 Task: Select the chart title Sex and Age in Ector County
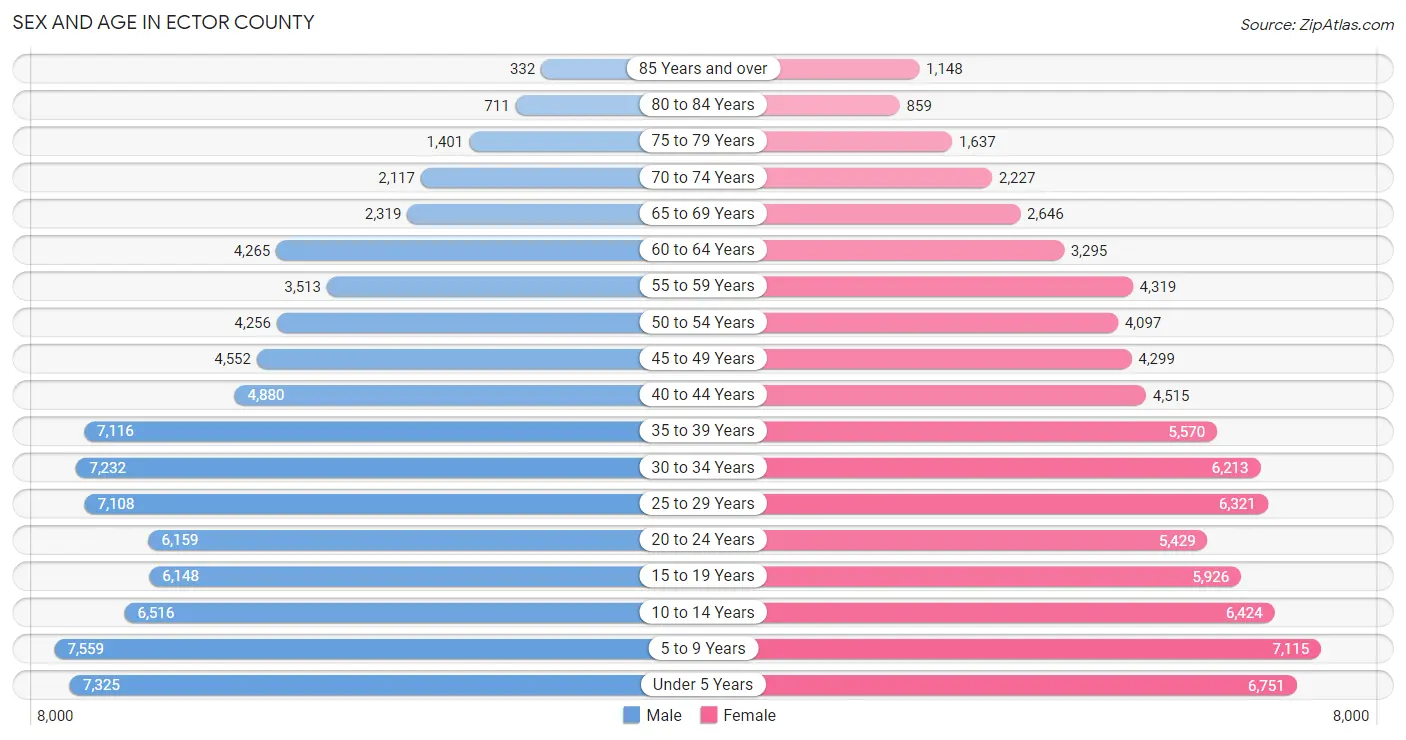[163, 22]
